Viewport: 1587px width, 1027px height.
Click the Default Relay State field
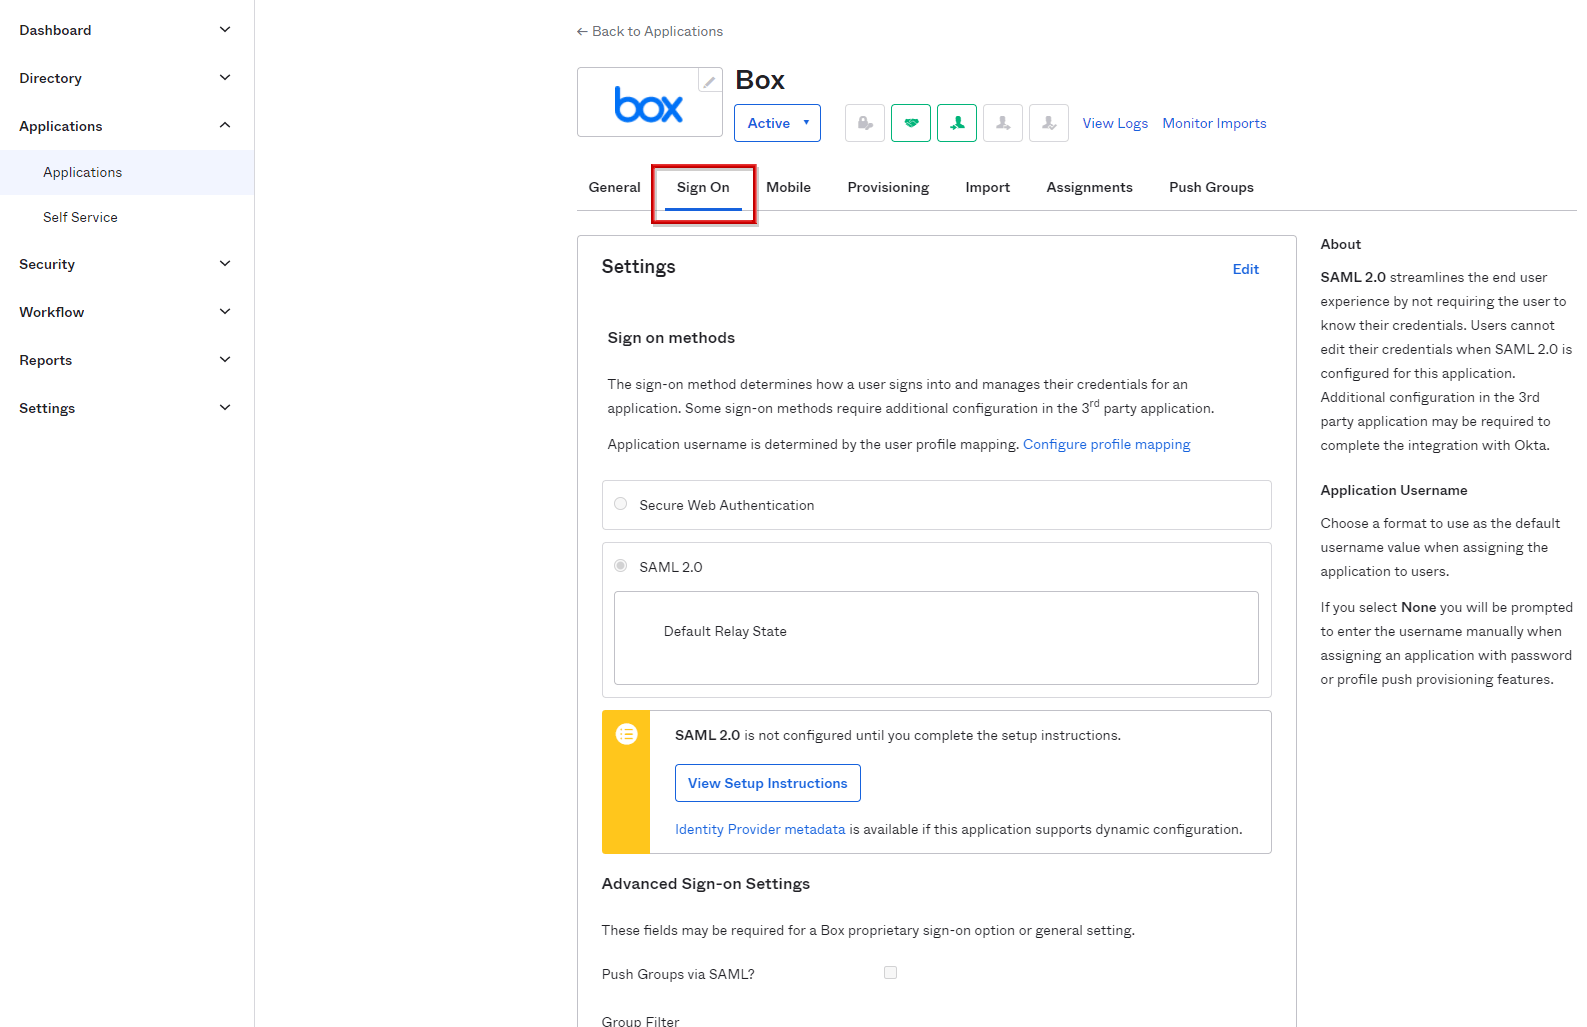click(936, 638)
